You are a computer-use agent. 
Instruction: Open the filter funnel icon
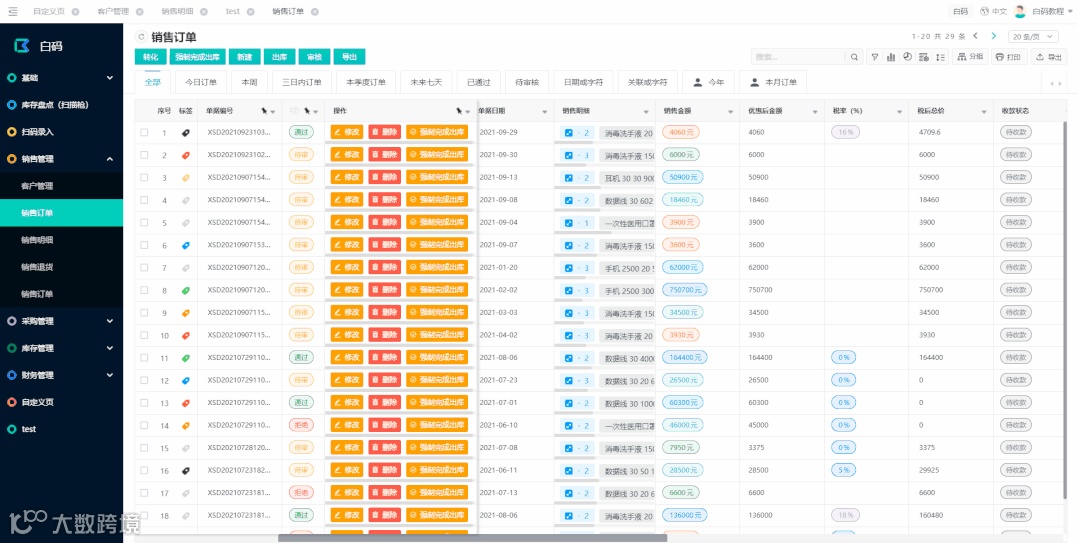pos(874,57)
